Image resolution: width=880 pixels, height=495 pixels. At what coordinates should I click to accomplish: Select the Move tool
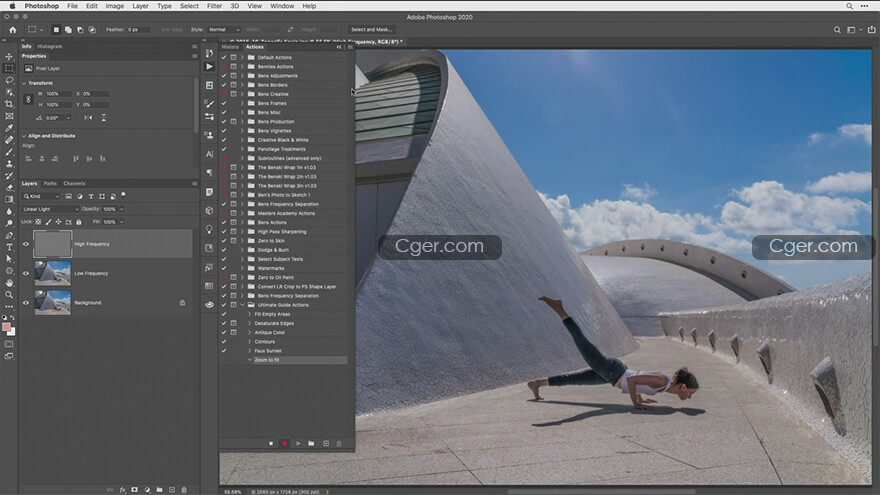tap(9, 57)
